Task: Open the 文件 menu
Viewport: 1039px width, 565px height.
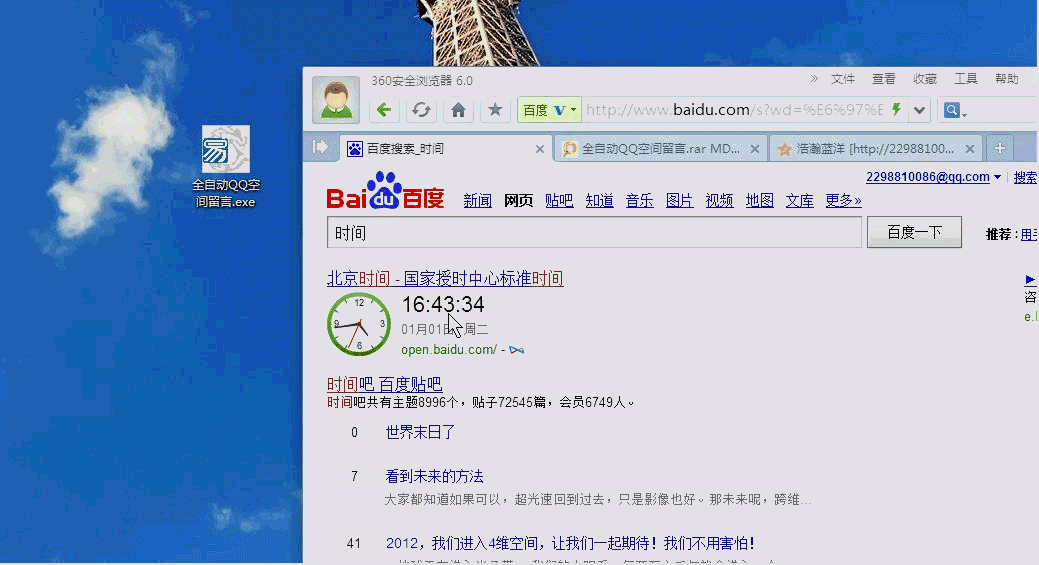Action: coord(842,79)
